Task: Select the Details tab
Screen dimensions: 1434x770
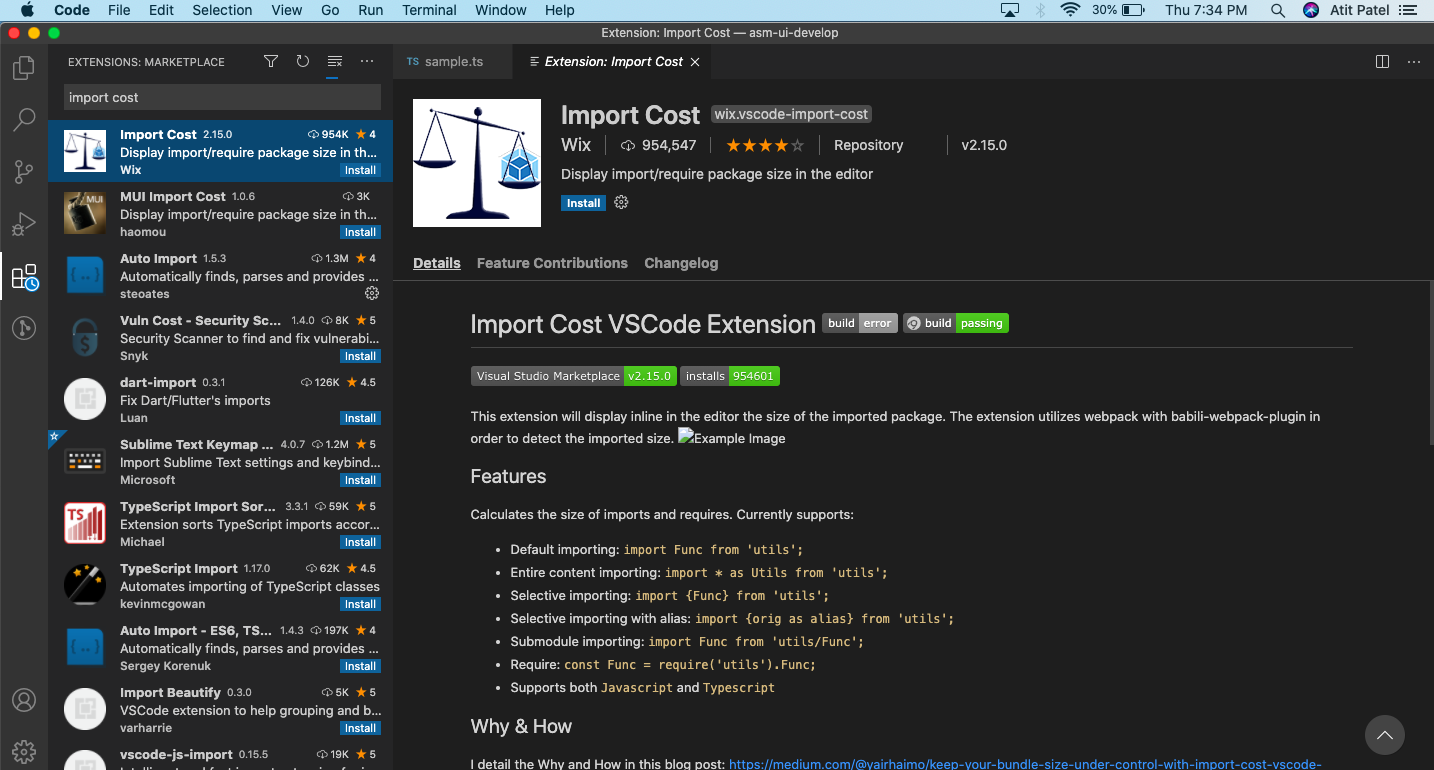Action: [x=437, y=263]
